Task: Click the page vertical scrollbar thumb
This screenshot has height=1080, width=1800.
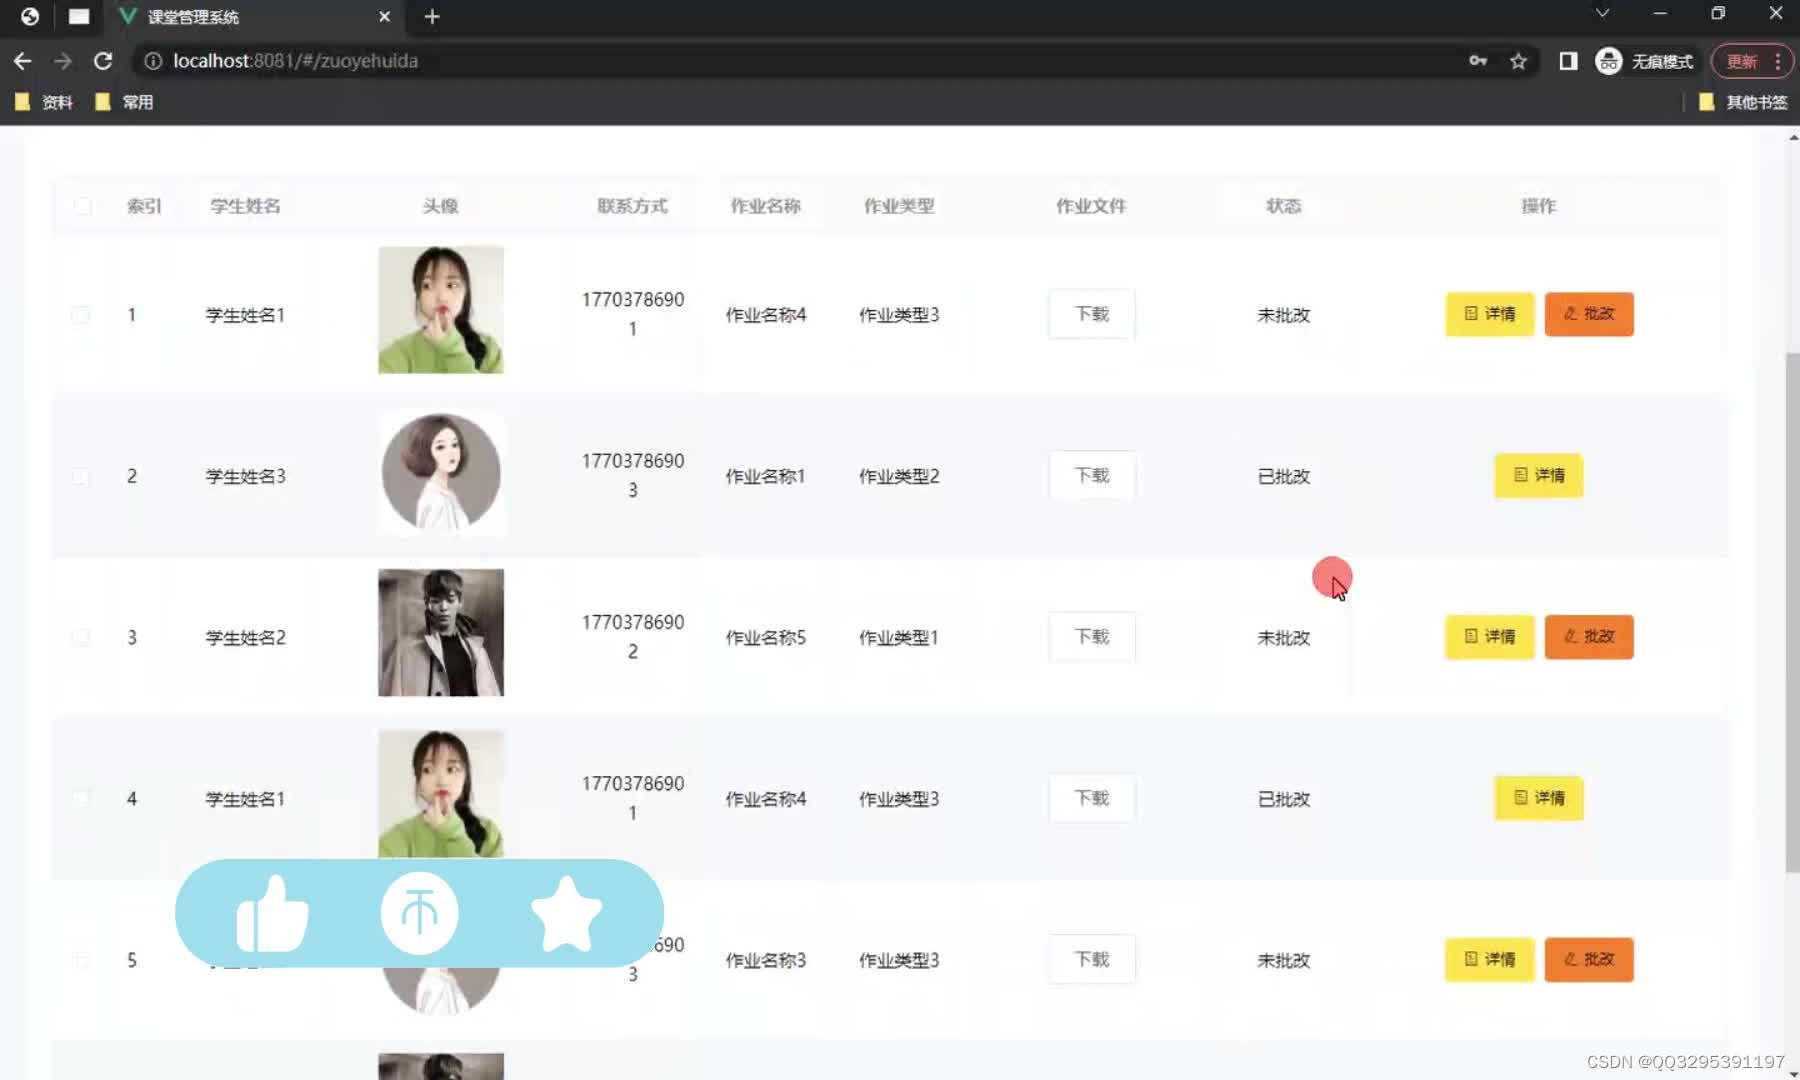Action: point(1792,612)
